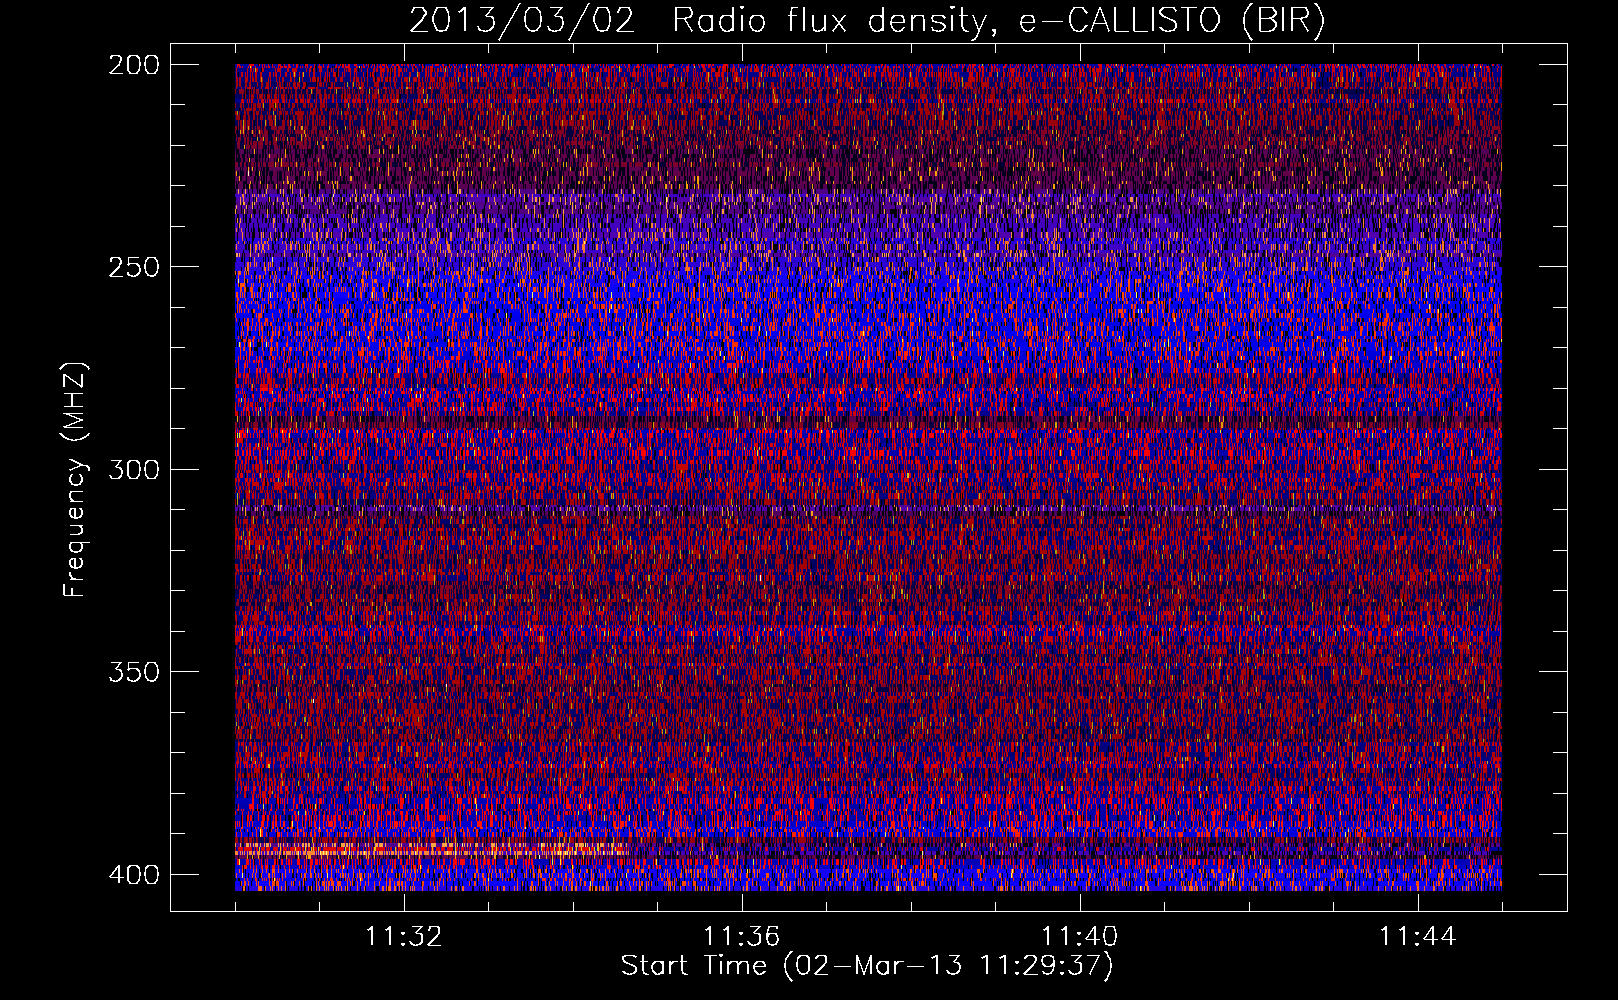This screenshot has height=1000, width=1618.
Task: Click the 11:40 time tick label
Action: pyautogui.click(x=1080, y=937)
